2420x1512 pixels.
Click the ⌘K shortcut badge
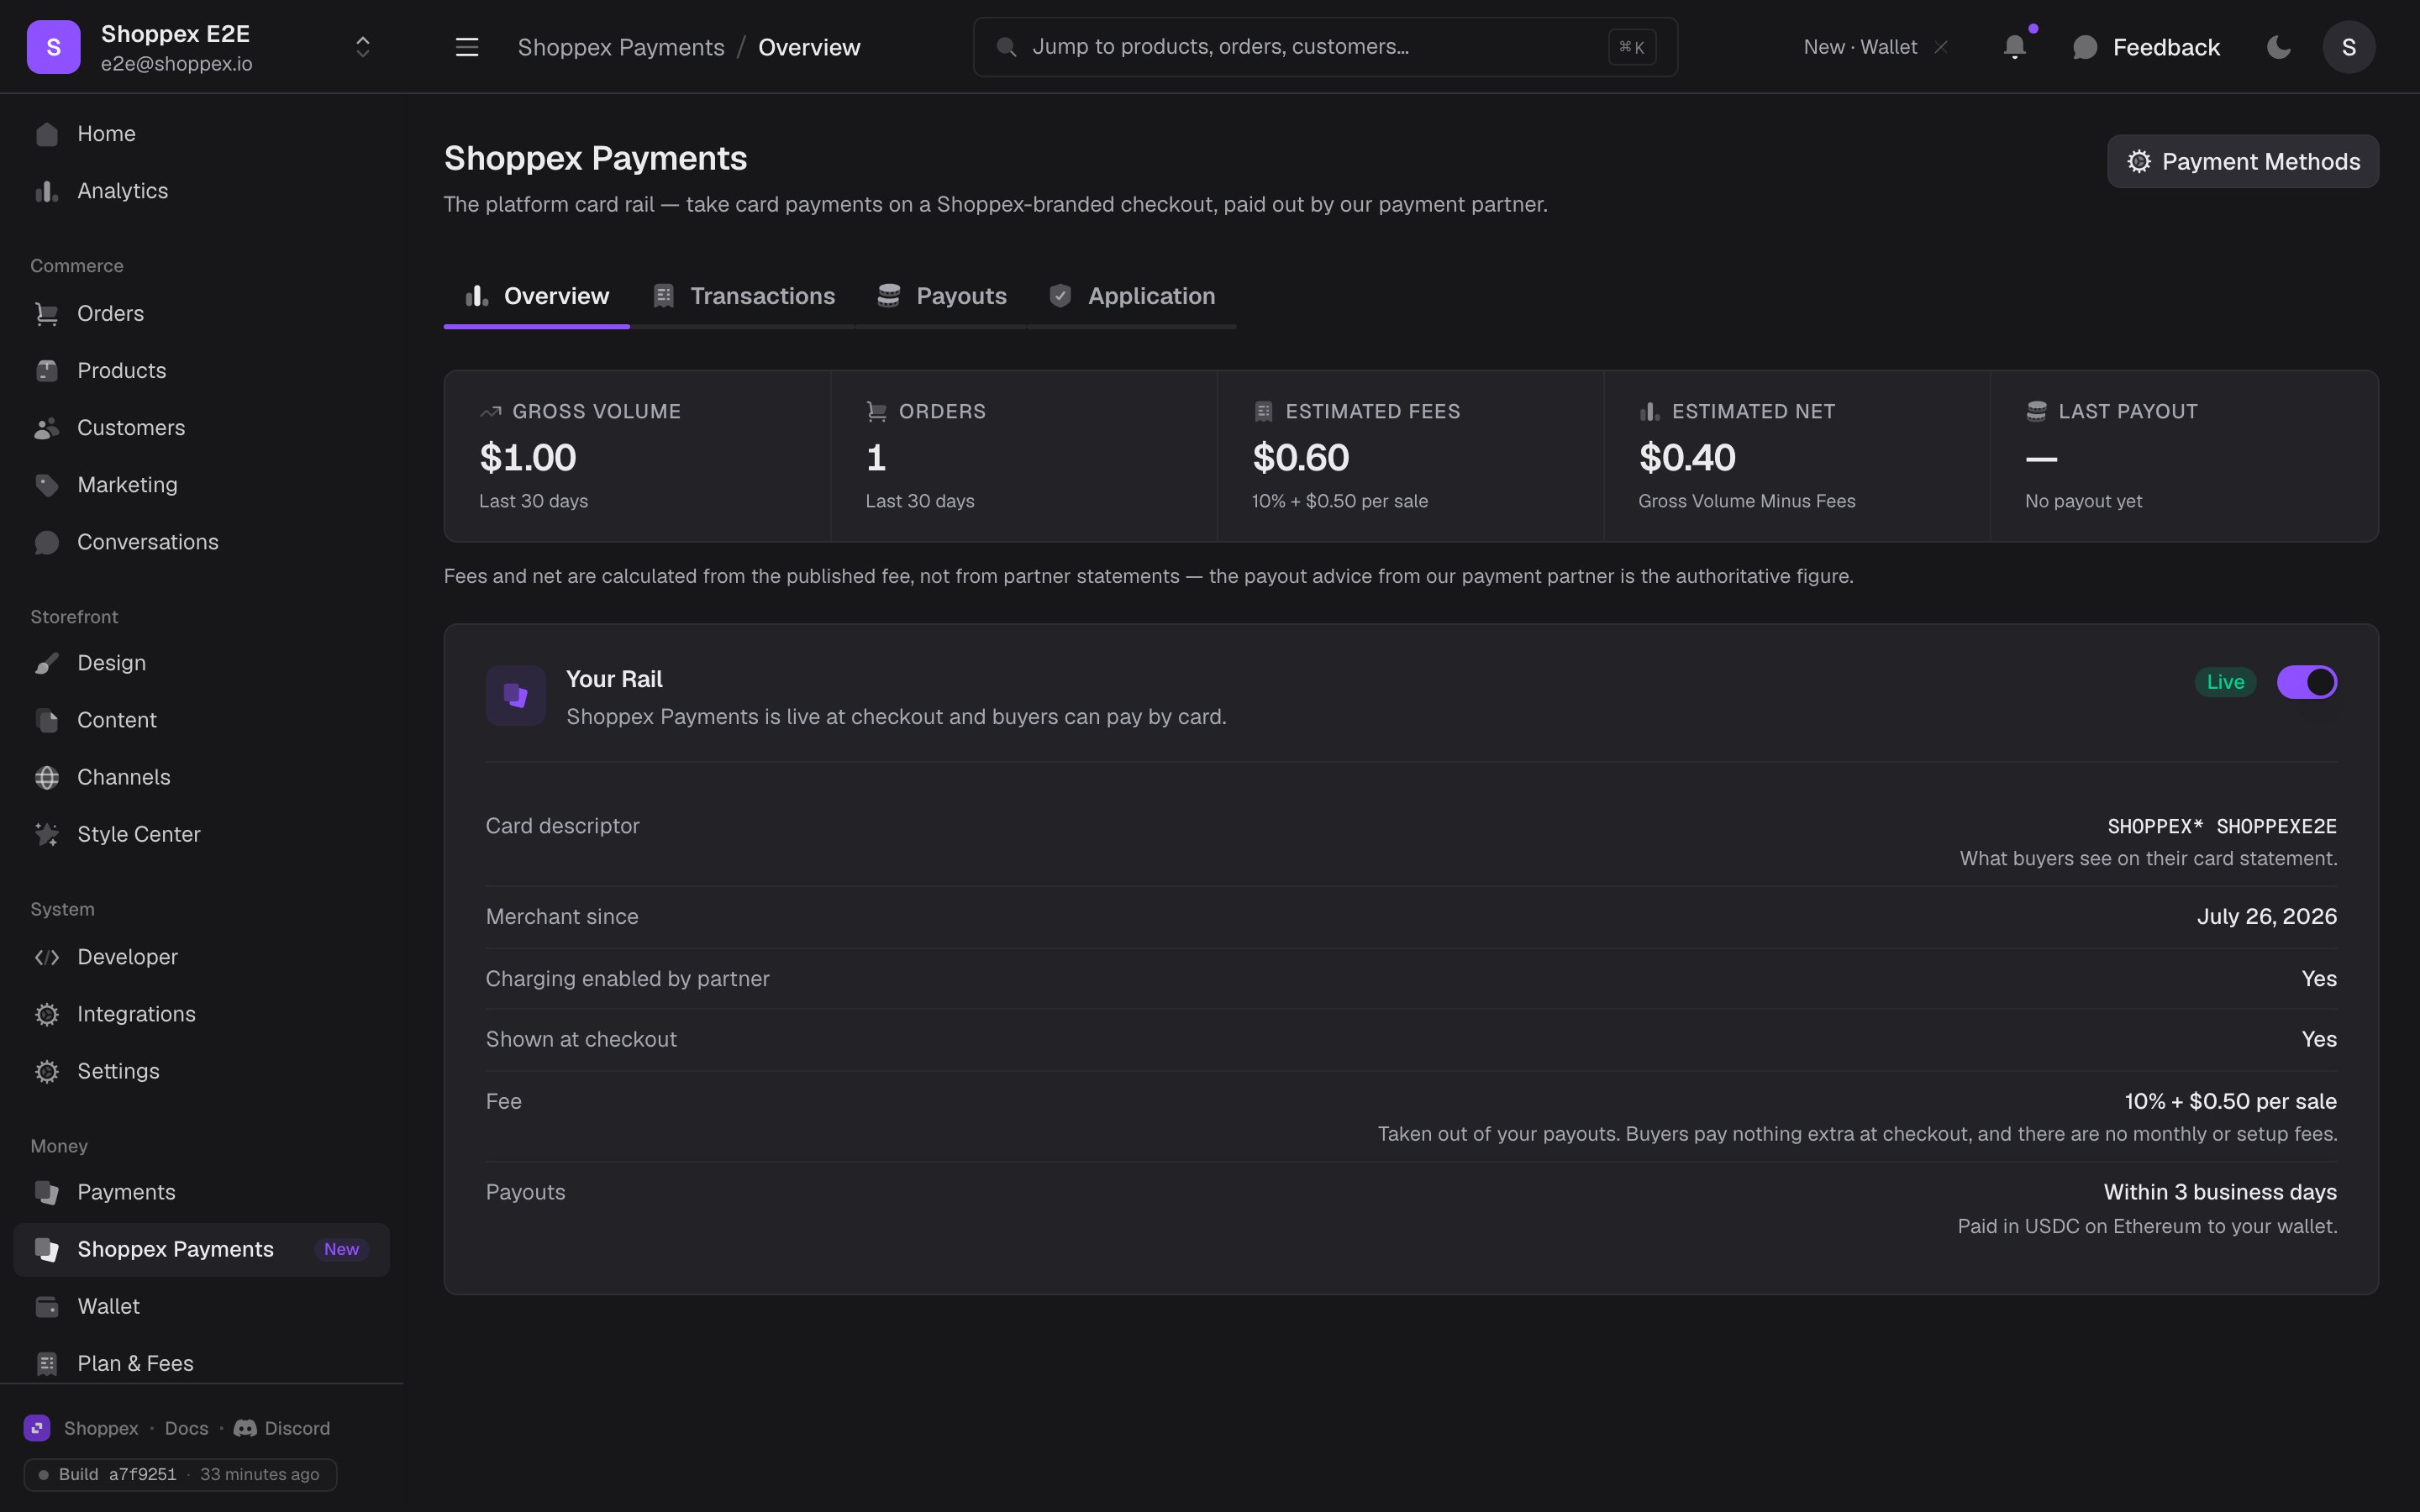[x=1632, y=47]
